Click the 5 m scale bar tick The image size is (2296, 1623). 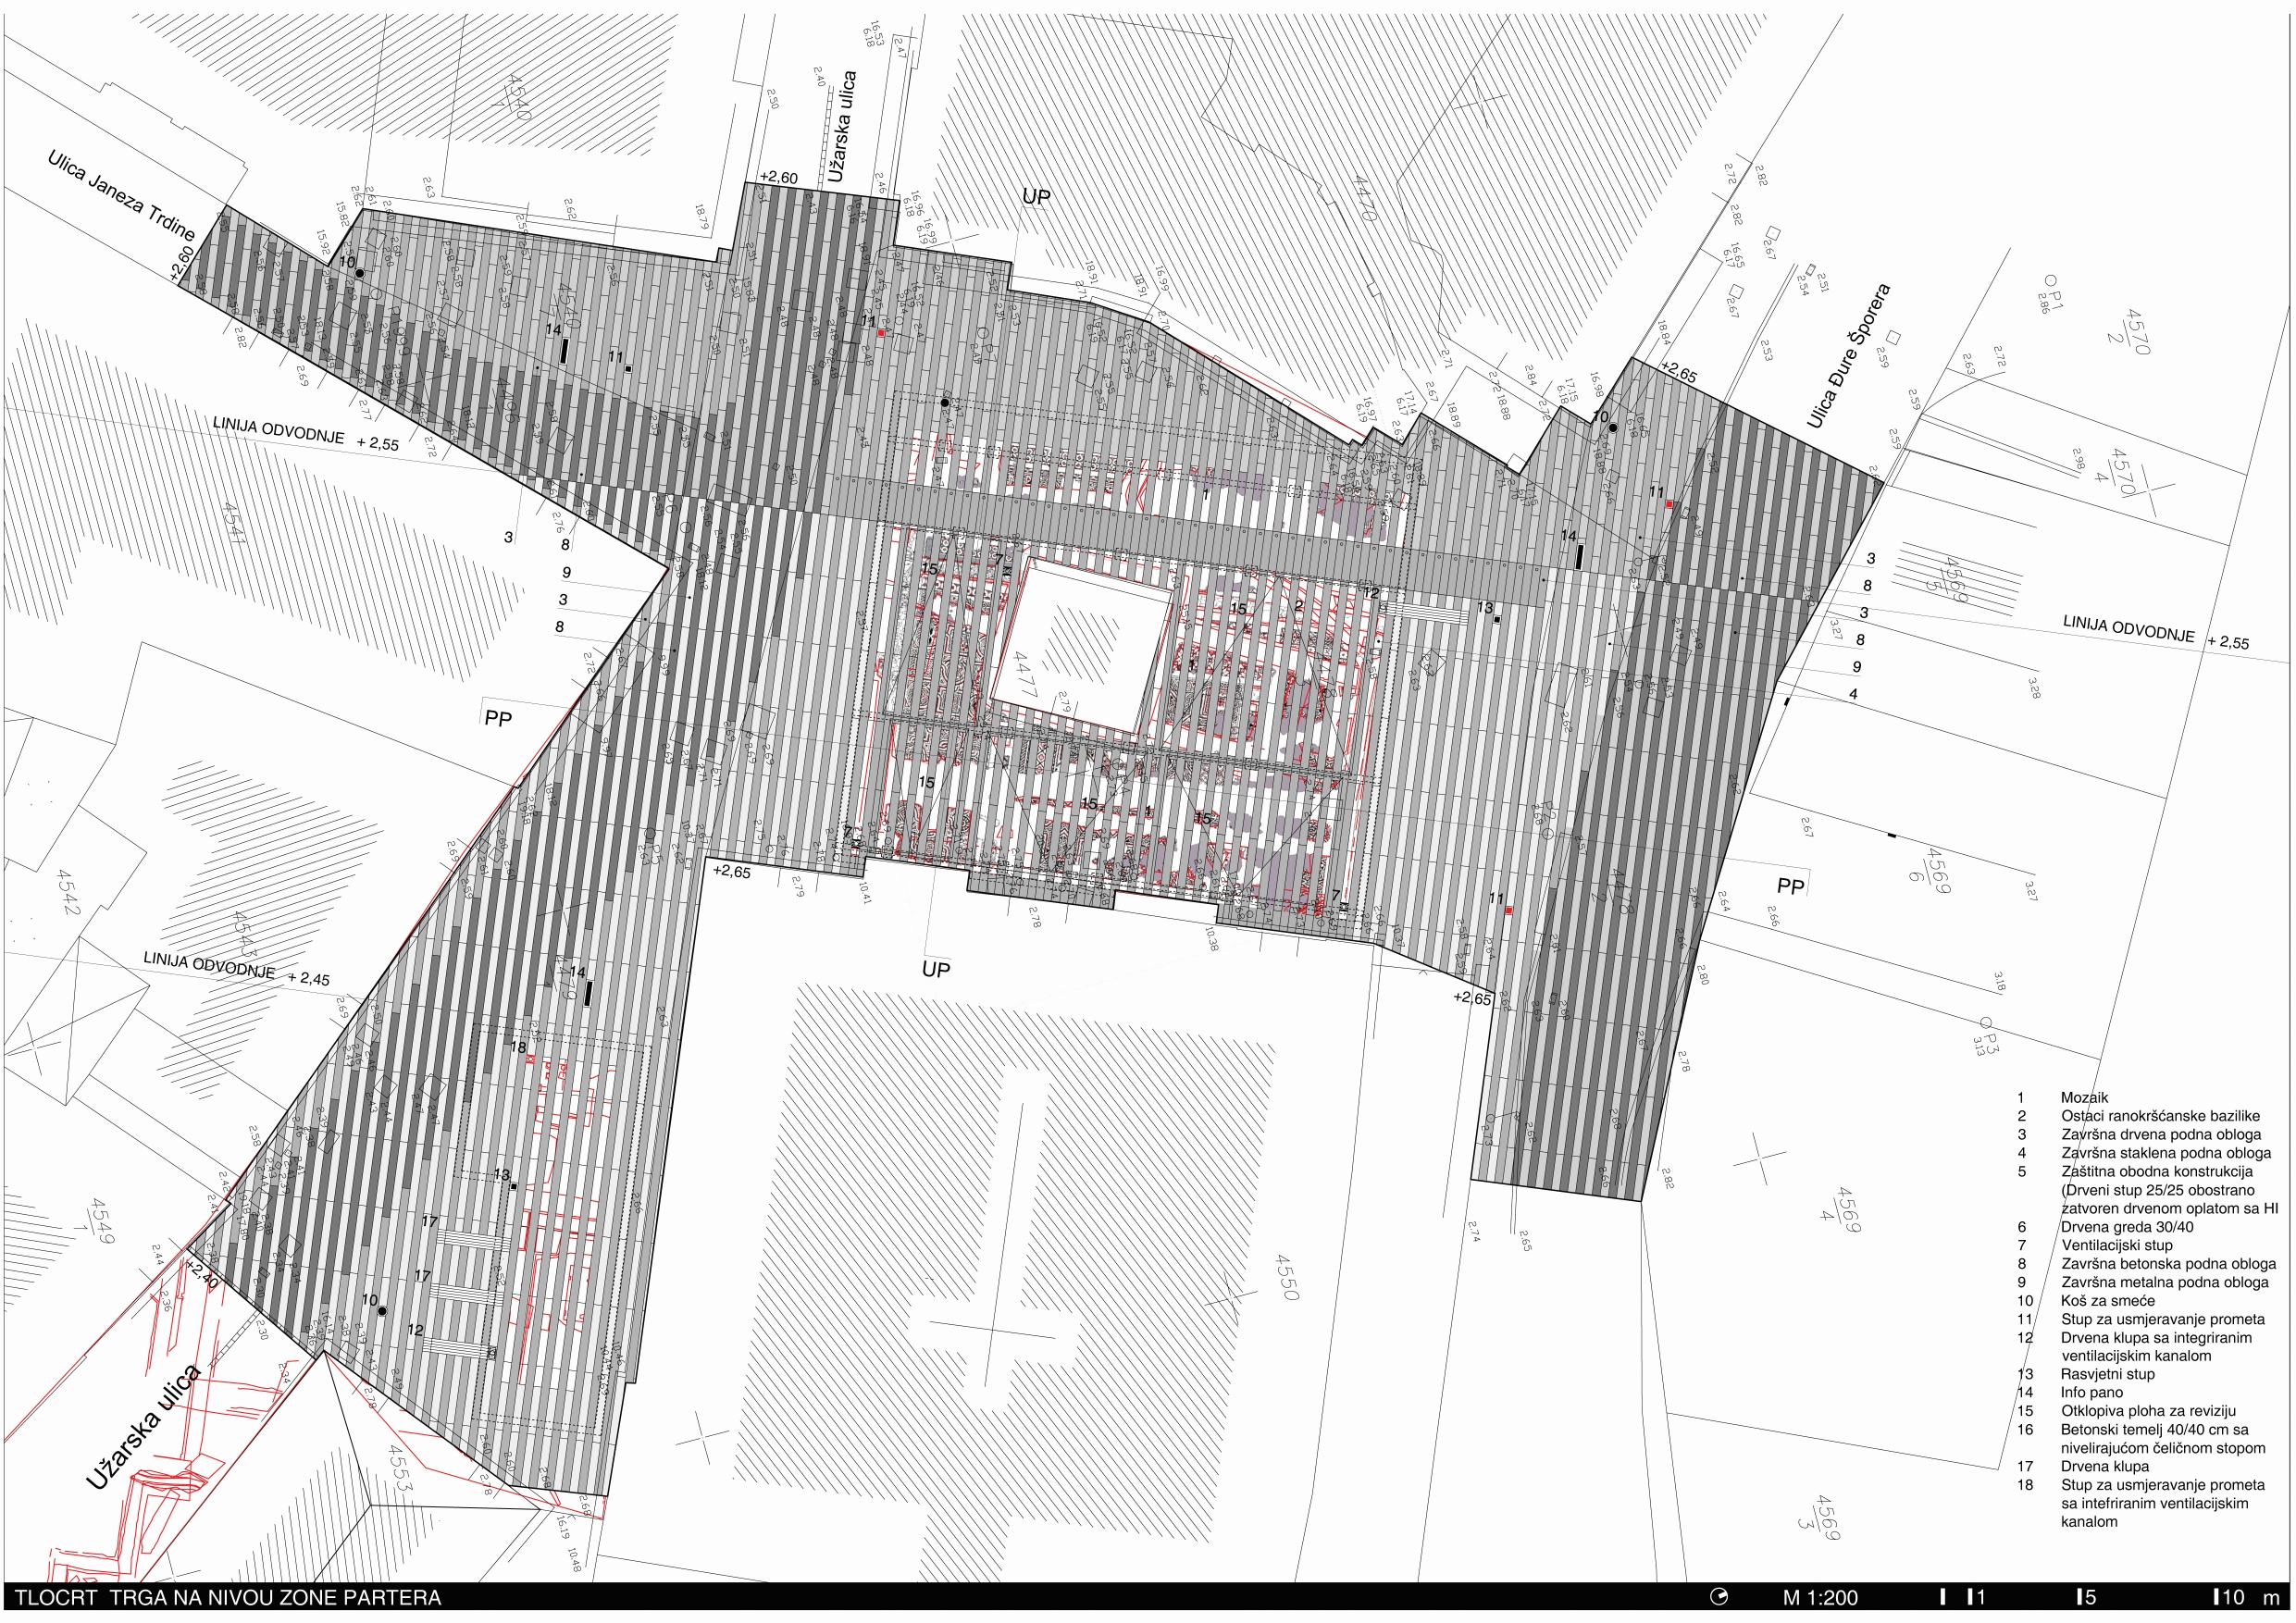pyautogui.click(x=2079, y=1598)
